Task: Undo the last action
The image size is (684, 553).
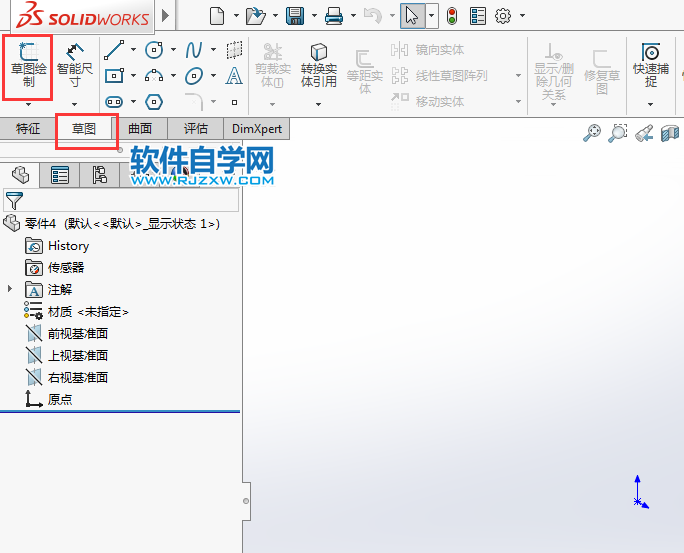Action: coord(373,16)
